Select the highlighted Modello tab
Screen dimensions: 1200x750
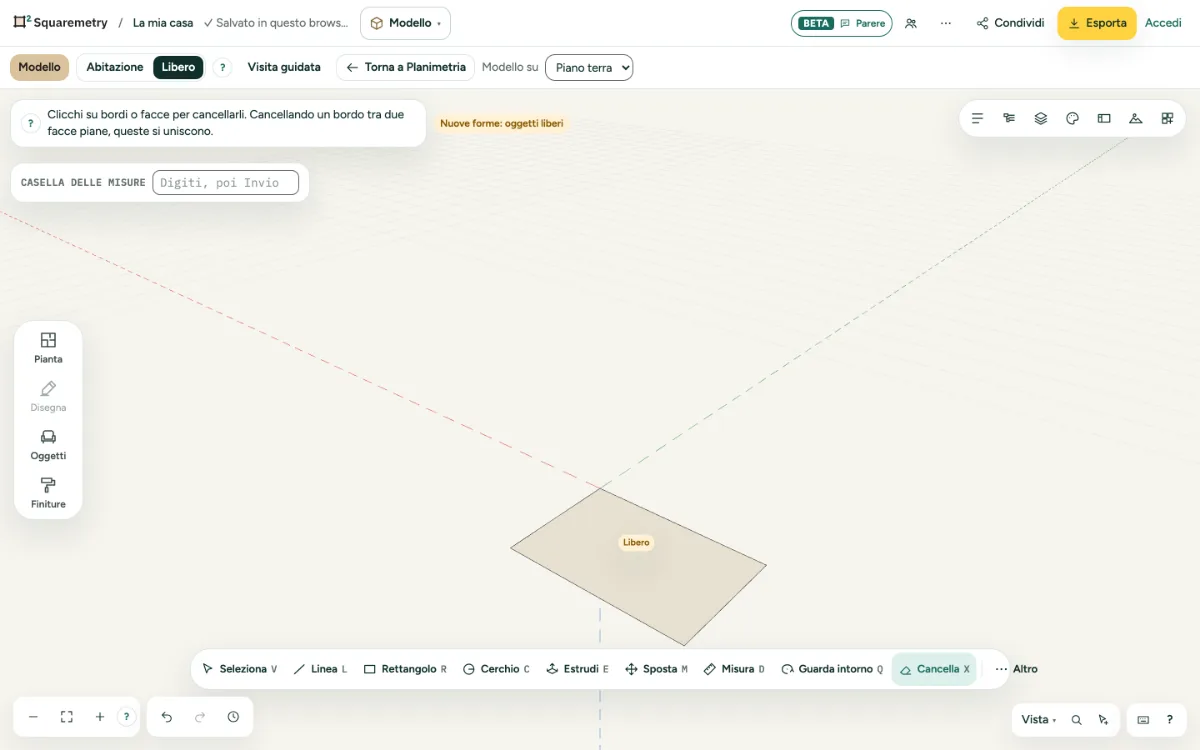coord(40,67)
